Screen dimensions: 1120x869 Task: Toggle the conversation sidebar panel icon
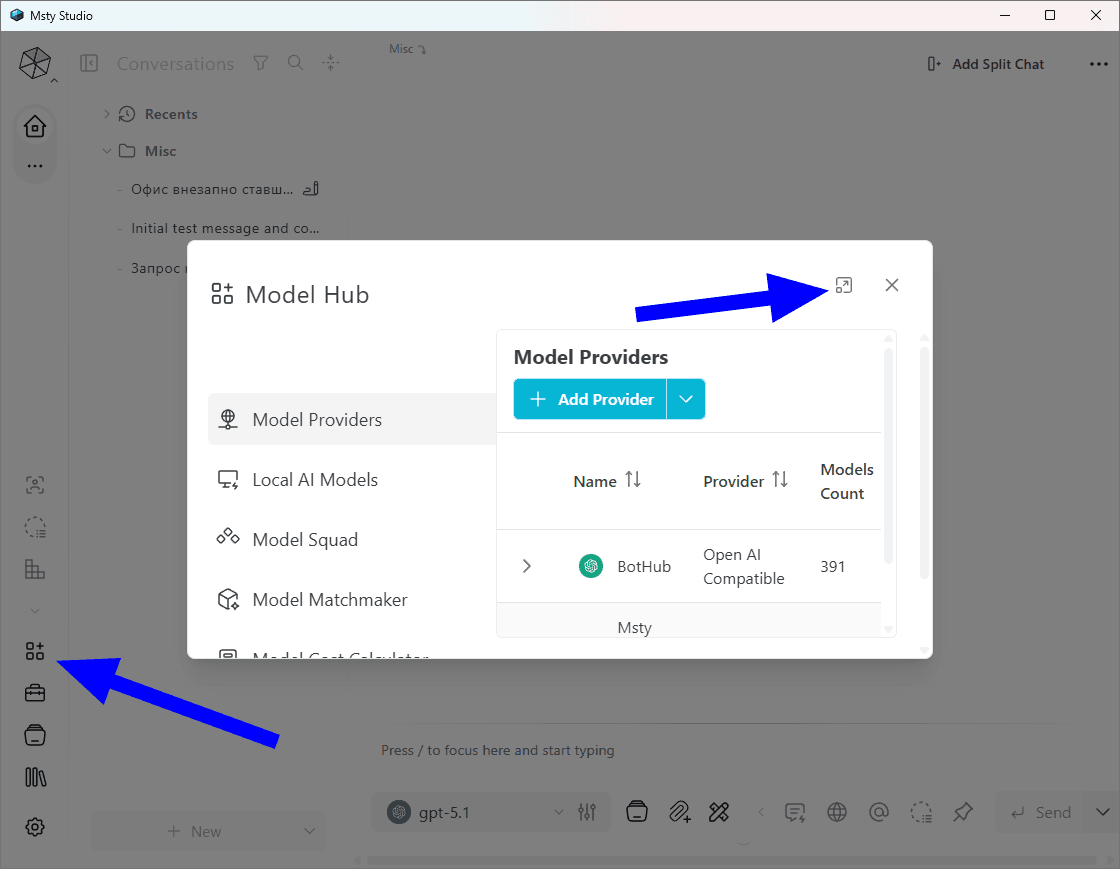point(89,64)
